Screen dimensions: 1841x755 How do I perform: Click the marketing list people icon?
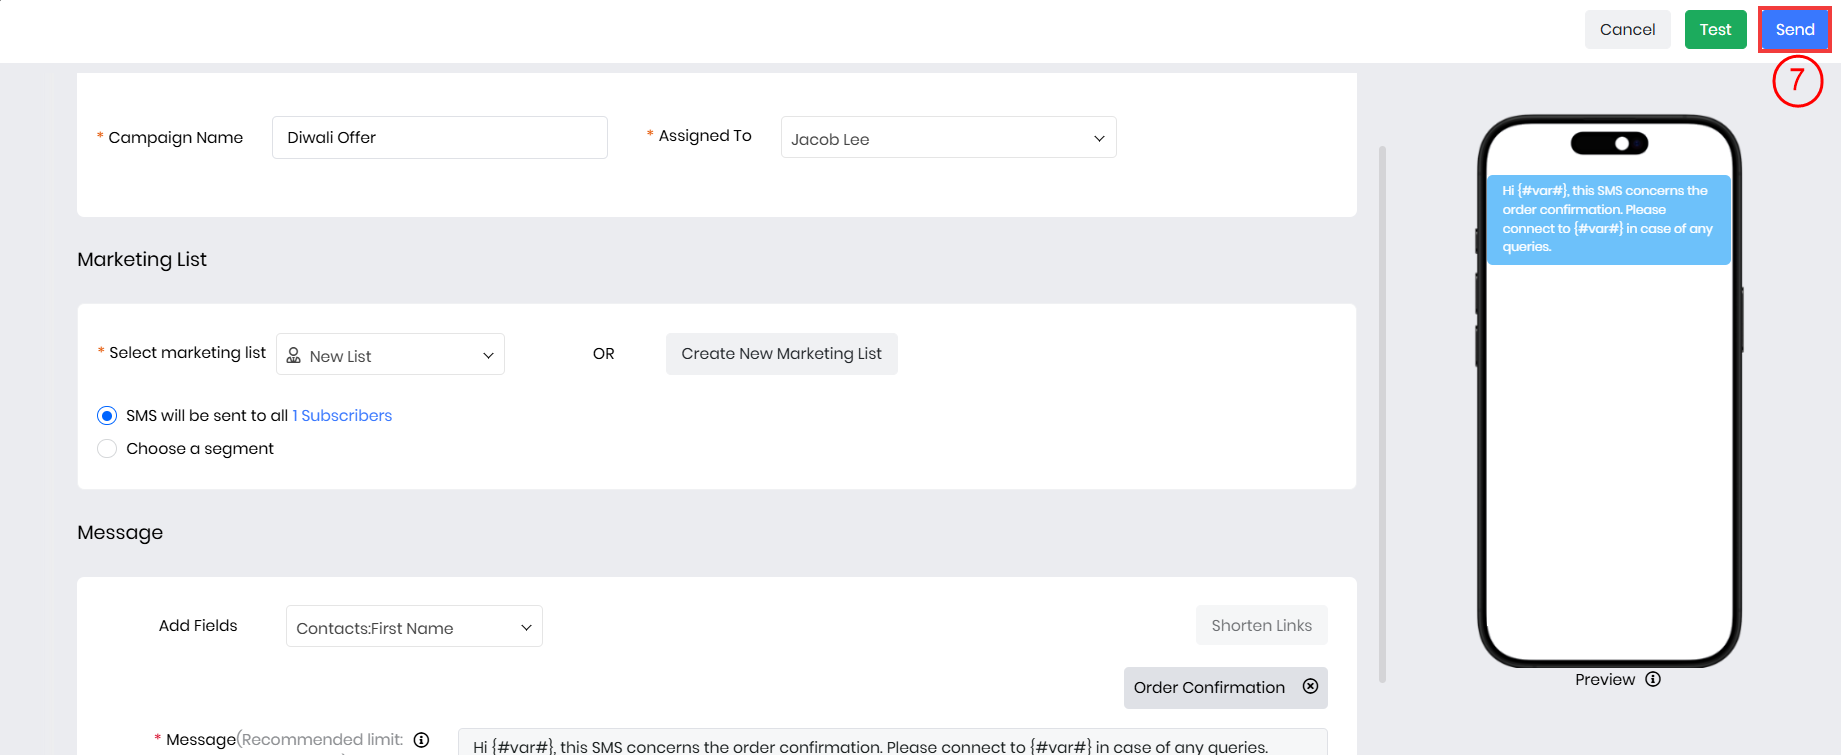click(x=294, y=356)
